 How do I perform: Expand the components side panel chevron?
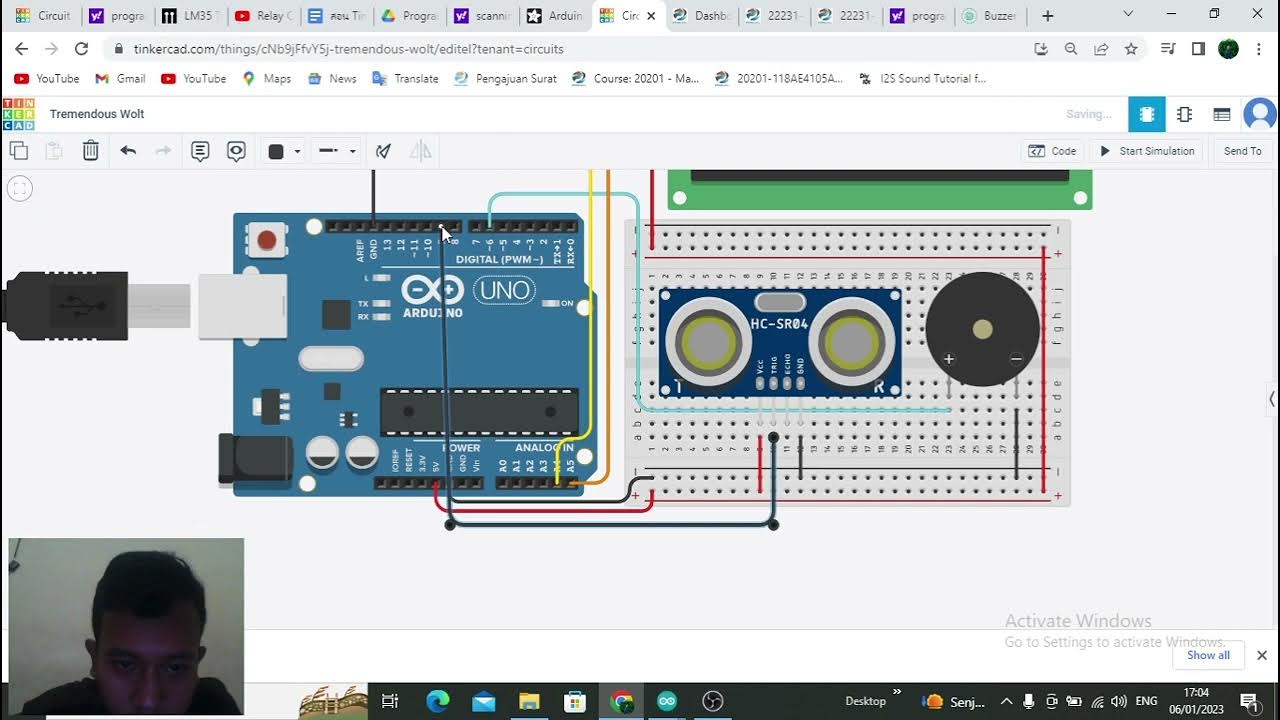click(1272, 399)
